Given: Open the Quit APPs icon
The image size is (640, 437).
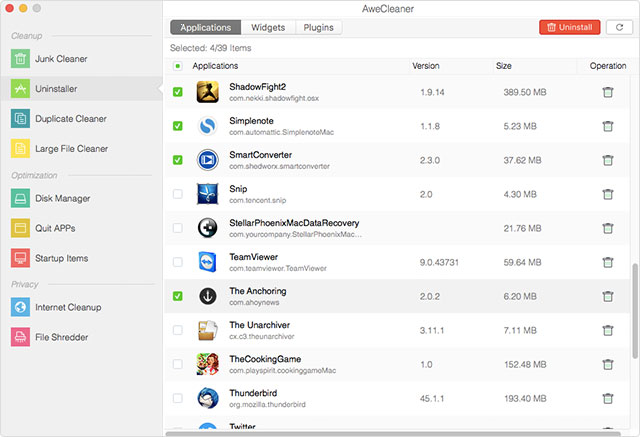Looking at the screenshot, I should [21, 228].
